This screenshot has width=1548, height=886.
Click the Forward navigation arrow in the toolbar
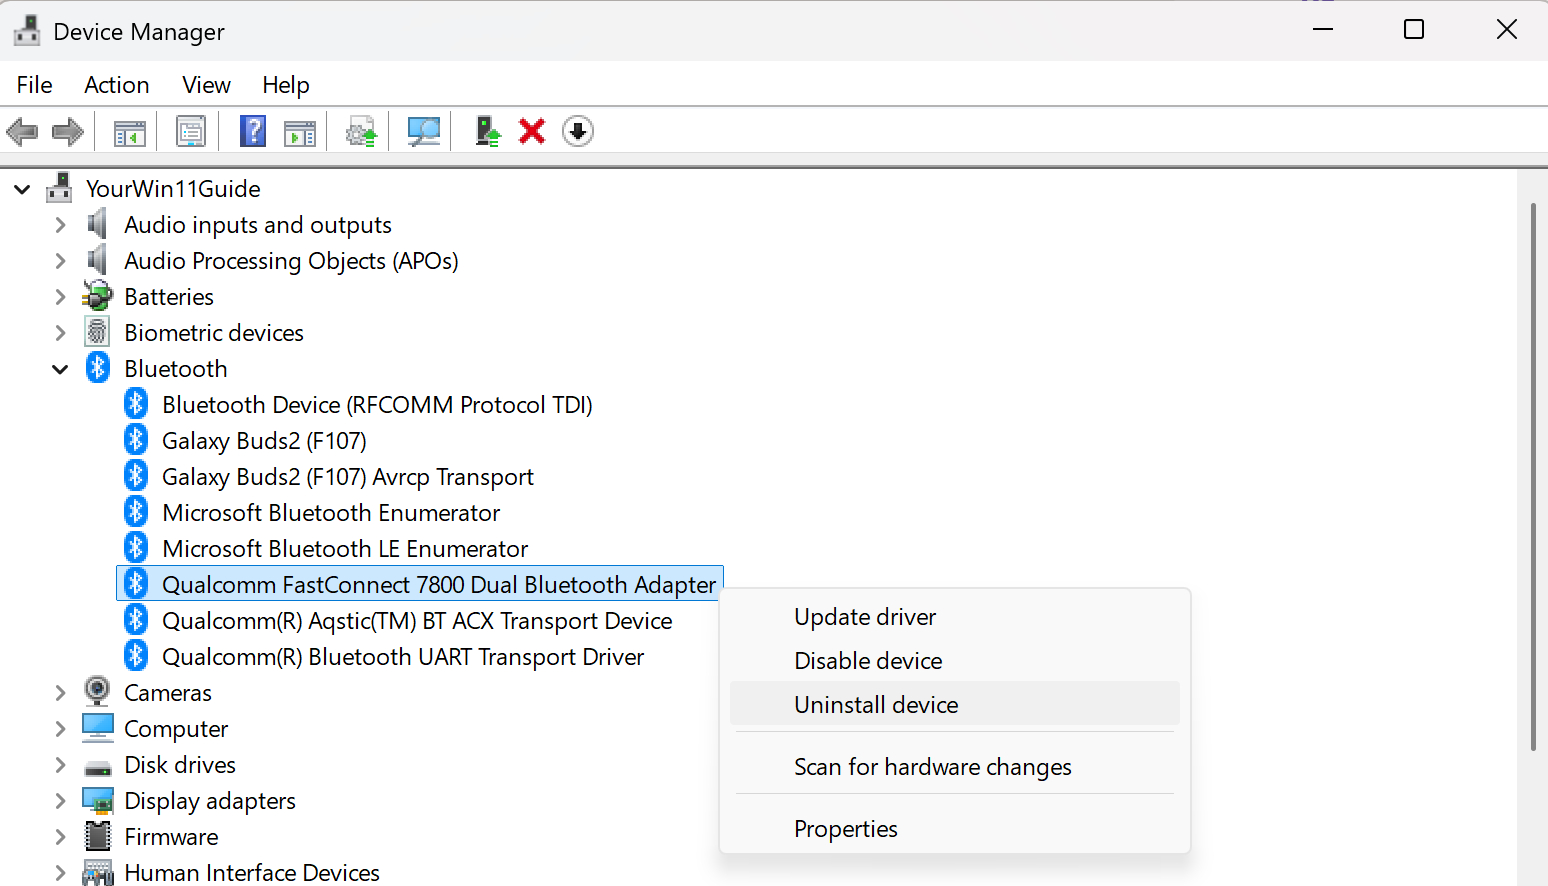[x=67, y=131]
